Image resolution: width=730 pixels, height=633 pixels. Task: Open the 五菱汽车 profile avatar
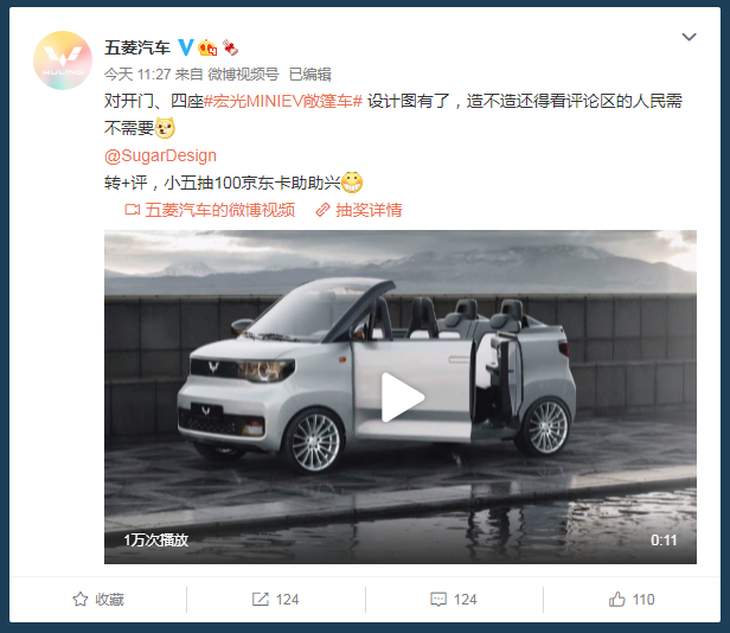point(62,61)
